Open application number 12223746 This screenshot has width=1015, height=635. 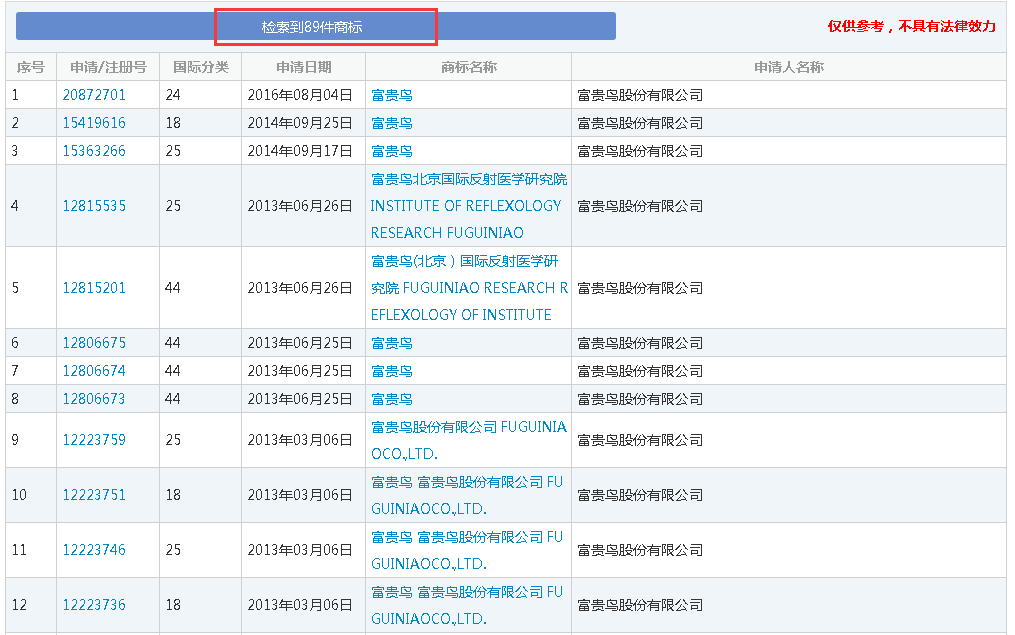[x=94, y=550]
